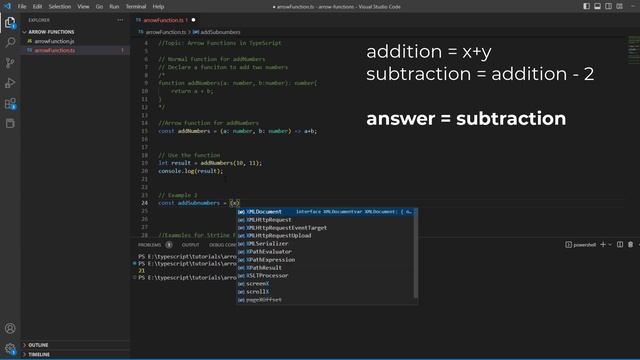Switch to the DEBUG CONSOLE panel tab

223,245
